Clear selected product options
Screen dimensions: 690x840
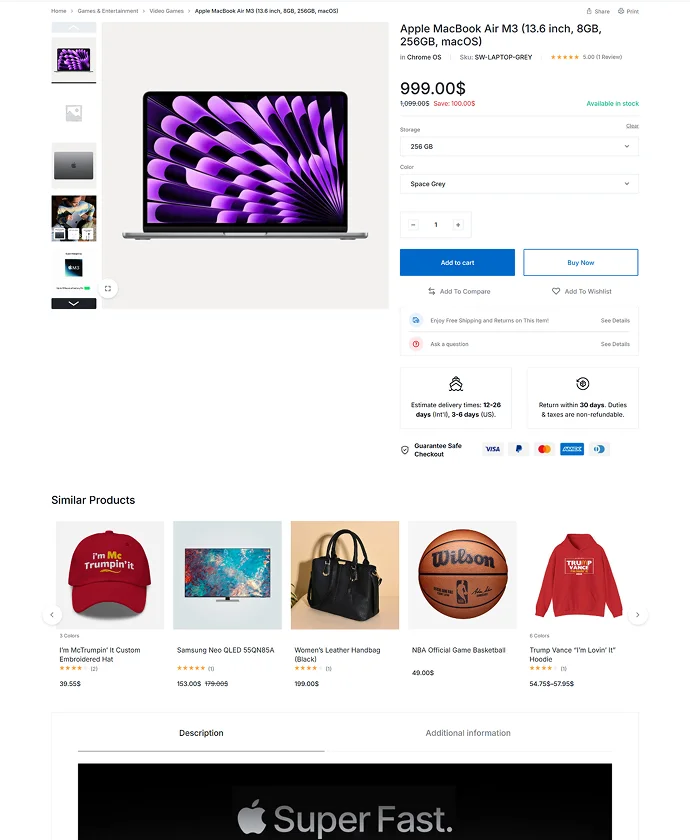pos(632,126)
